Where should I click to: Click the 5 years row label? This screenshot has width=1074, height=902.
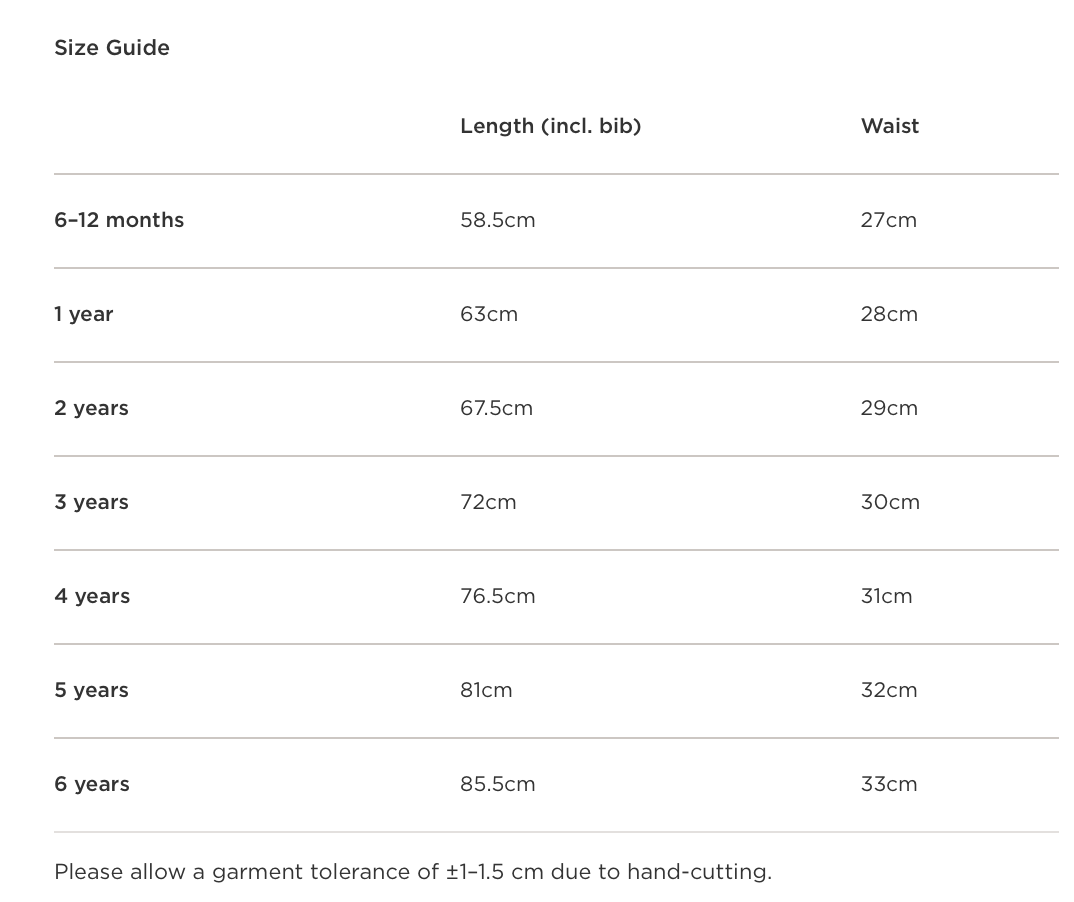click(91, 690)
